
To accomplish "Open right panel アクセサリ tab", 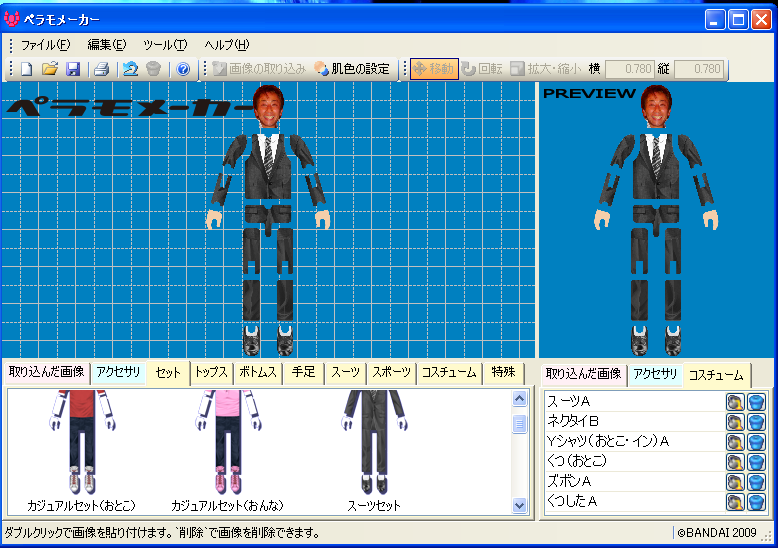I will pos(655,374).
